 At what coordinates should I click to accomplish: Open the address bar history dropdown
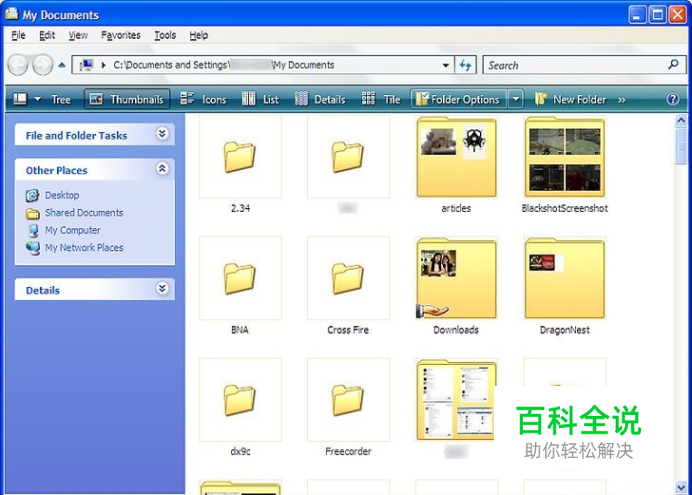click(x=446, y=65)
